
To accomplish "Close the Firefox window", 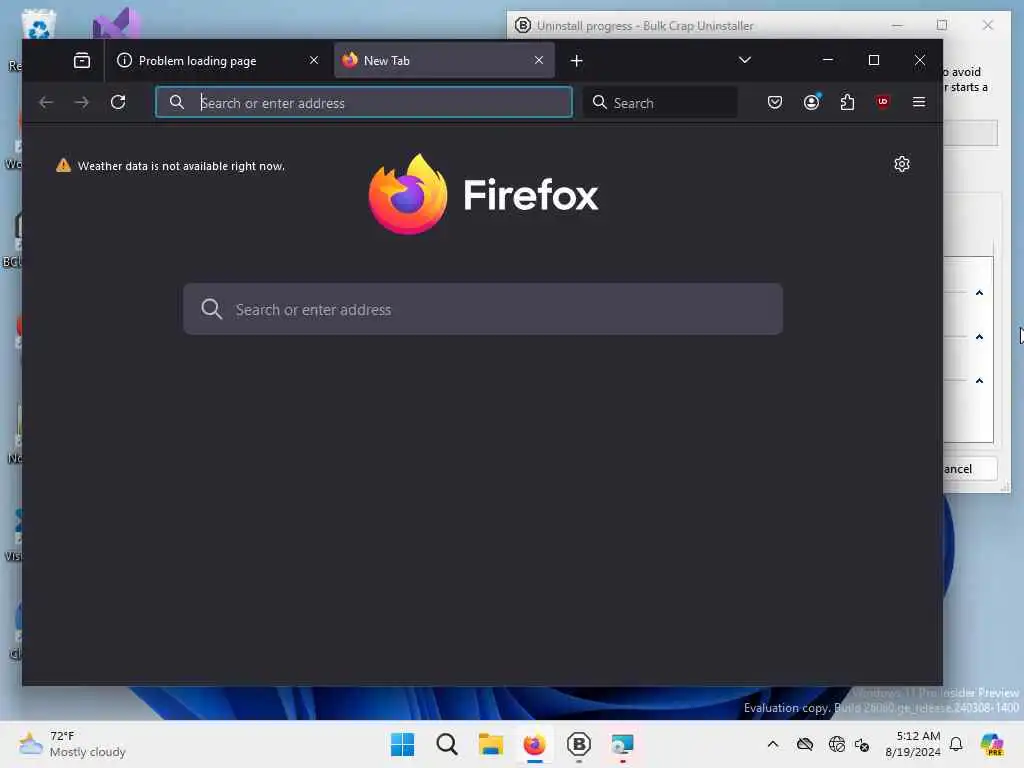I will [x=920, y=60].
